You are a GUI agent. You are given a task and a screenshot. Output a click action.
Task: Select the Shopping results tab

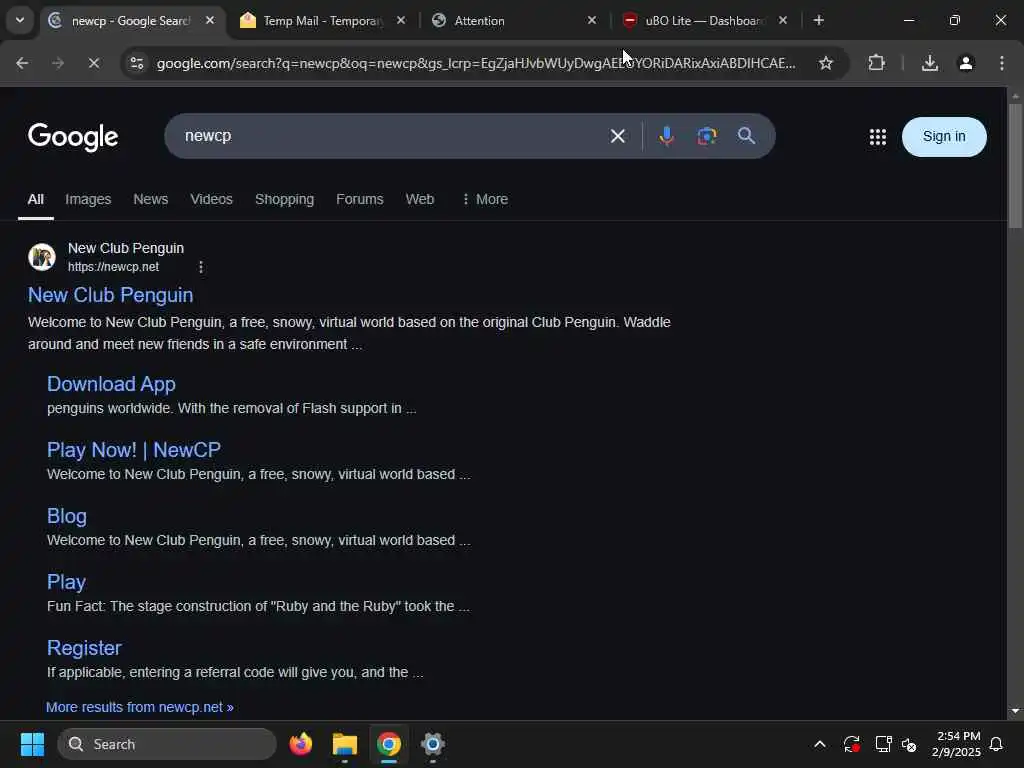coord(285,199)
